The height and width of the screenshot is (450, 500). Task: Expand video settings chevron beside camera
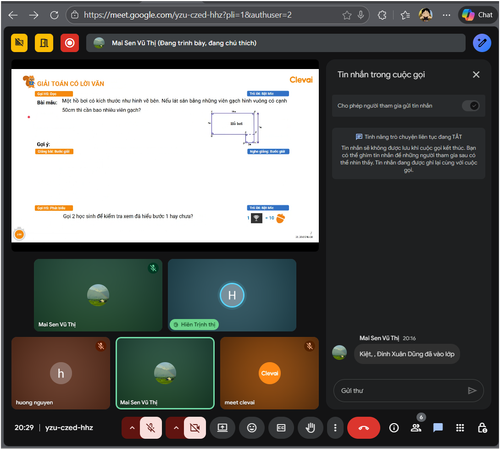[x=176, y=428]
